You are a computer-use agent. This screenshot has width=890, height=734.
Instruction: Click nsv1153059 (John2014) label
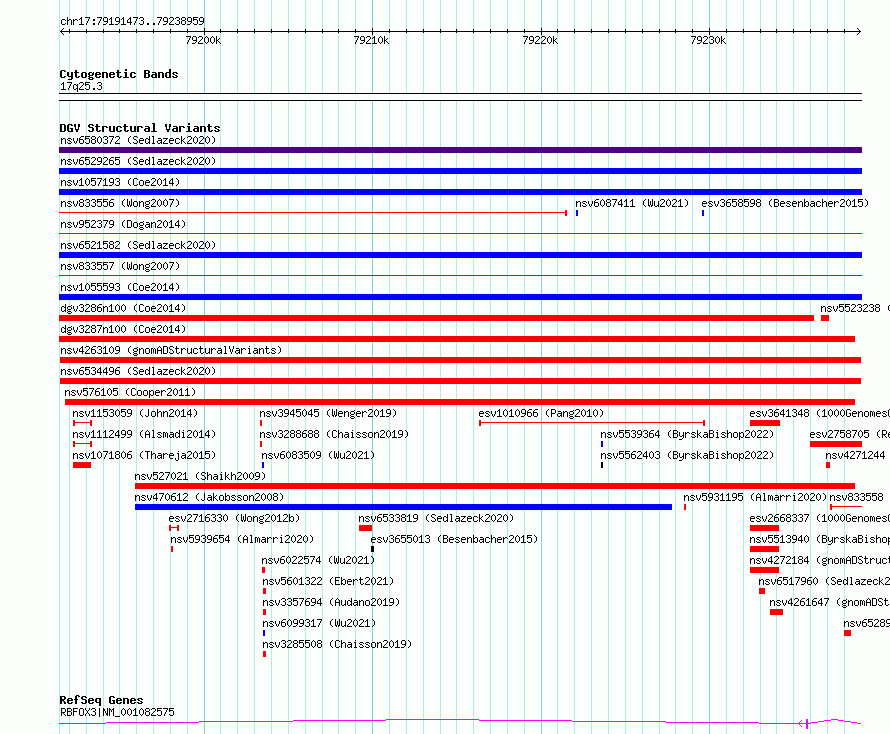click(x=135, y=413)
